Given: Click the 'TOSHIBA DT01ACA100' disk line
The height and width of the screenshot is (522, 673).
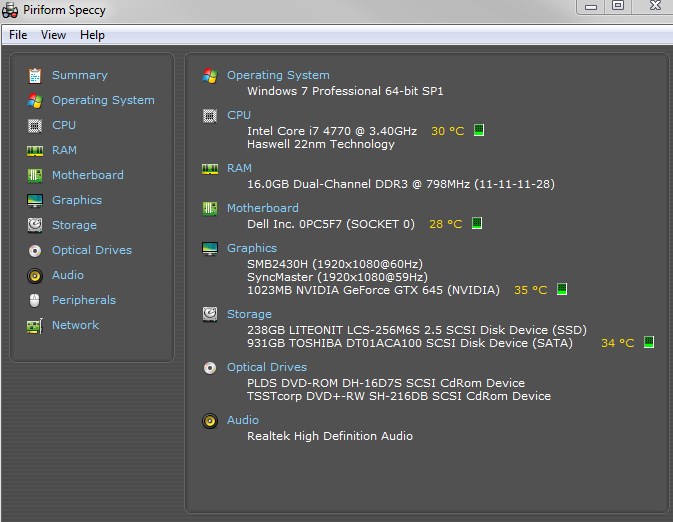Looking at the screenshot, I should pos(410,343).
